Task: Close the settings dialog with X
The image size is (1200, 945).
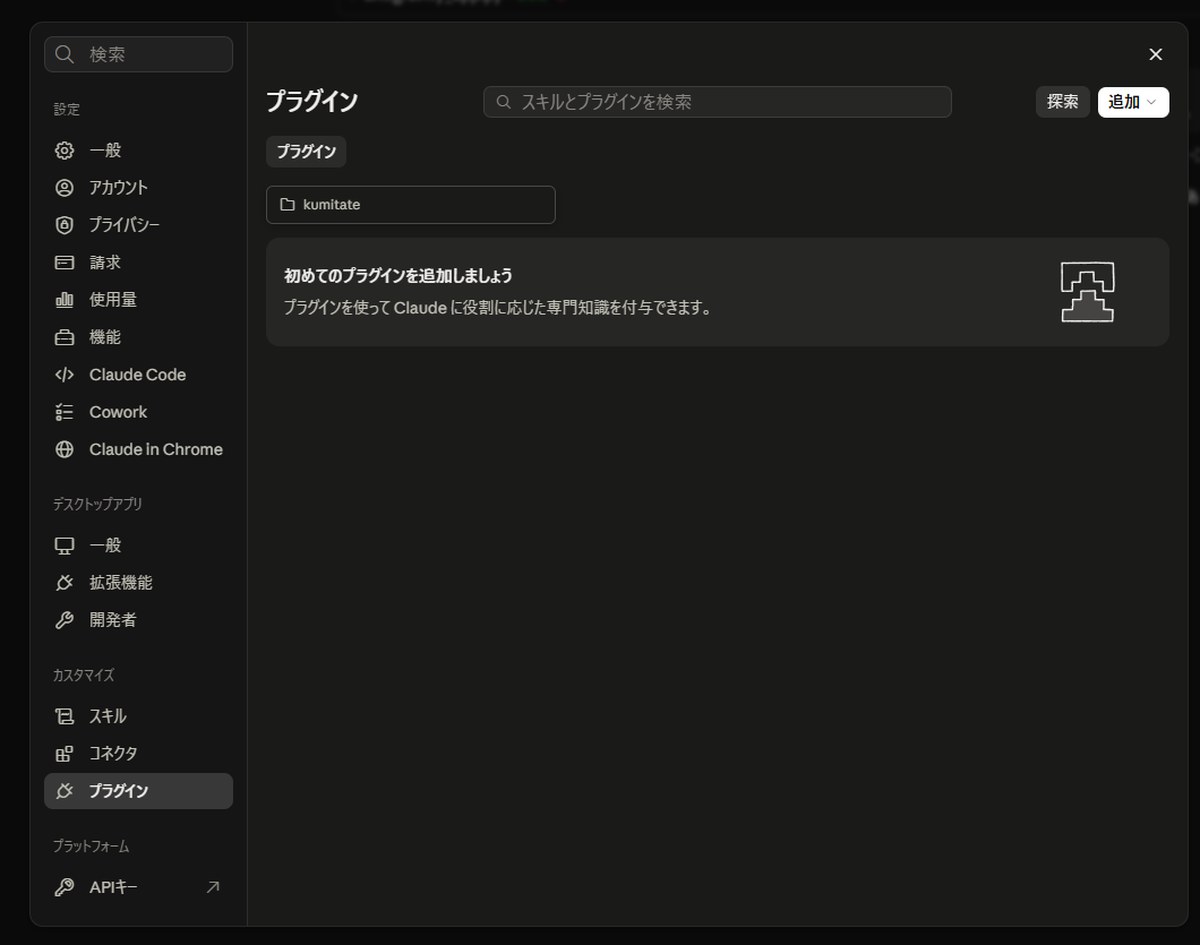Action: point(1156,54)
